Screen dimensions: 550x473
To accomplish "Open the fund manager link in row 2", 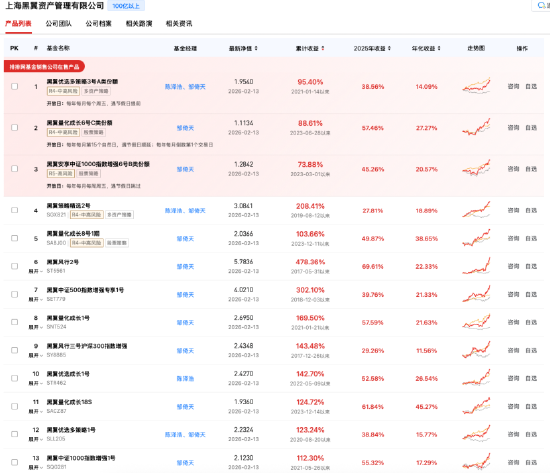I will point(185,128).
